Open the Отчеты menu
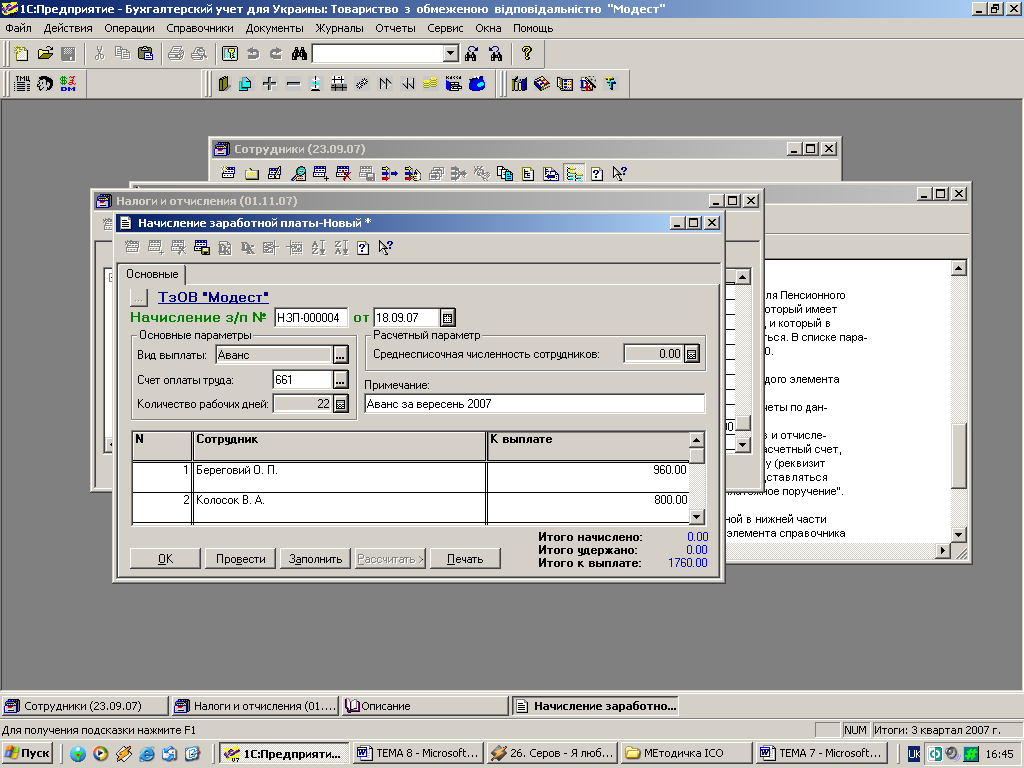1024x768 pixels. tap(395, 28)
